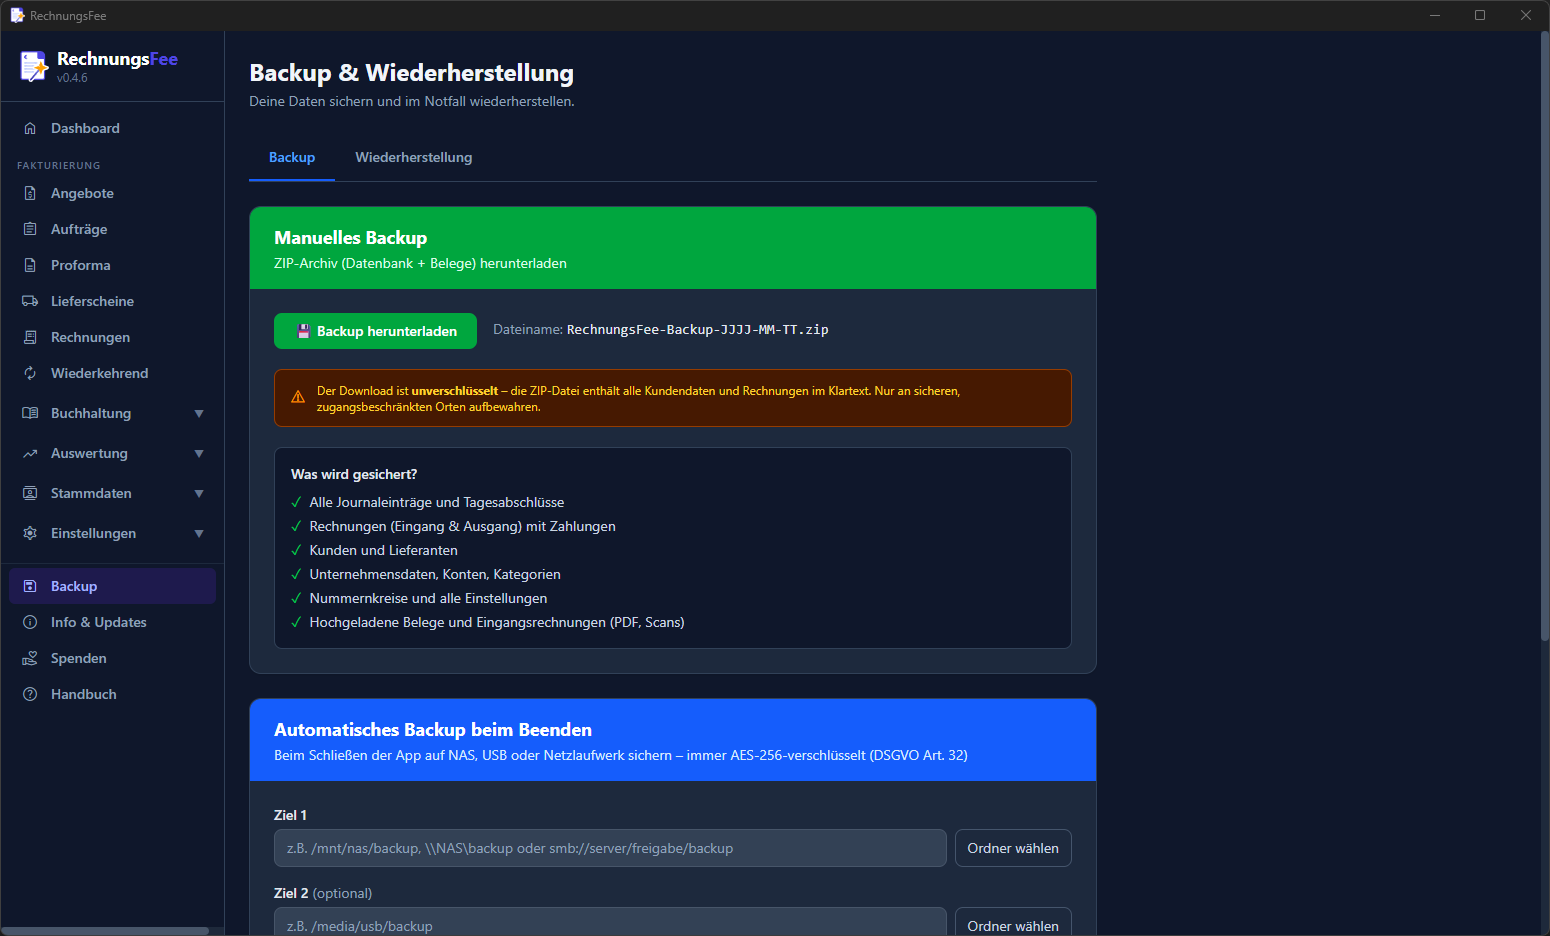The image size is (1550, 936).
Task: Click the Einstellungen gear icon
Action: pyautogui.click(x=30, y=533)
